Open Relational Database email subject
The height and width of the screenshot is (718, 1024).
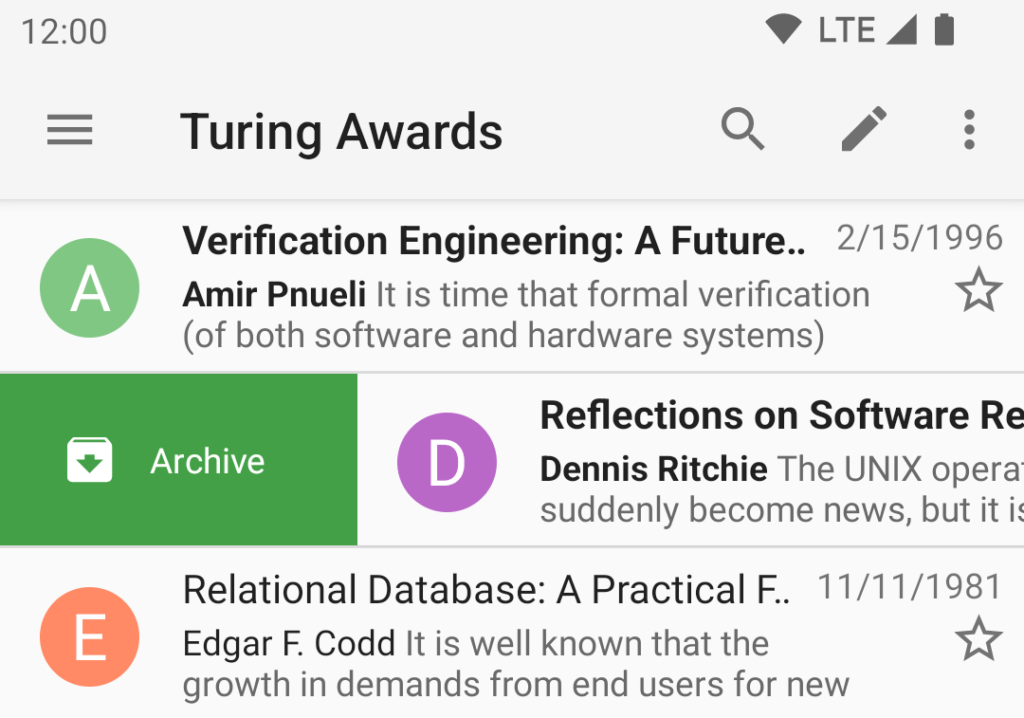486,590
